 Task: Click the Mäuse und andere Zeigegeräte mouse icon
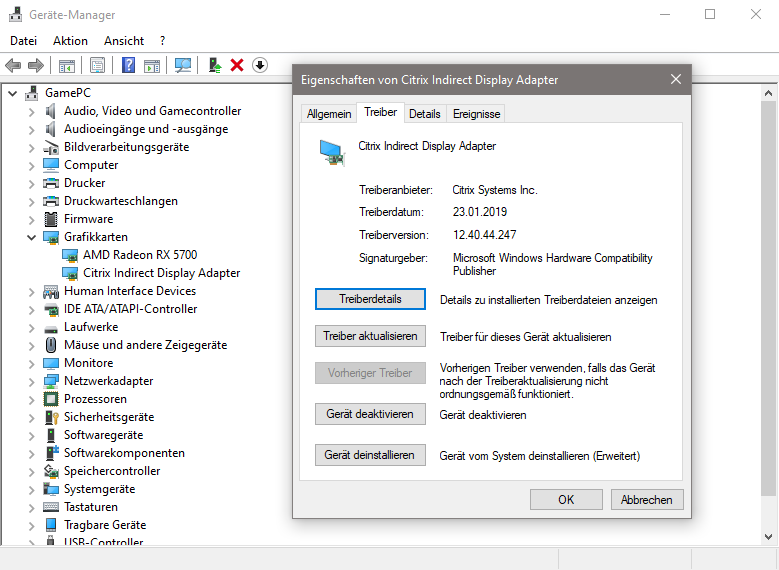tap(51, 345)
